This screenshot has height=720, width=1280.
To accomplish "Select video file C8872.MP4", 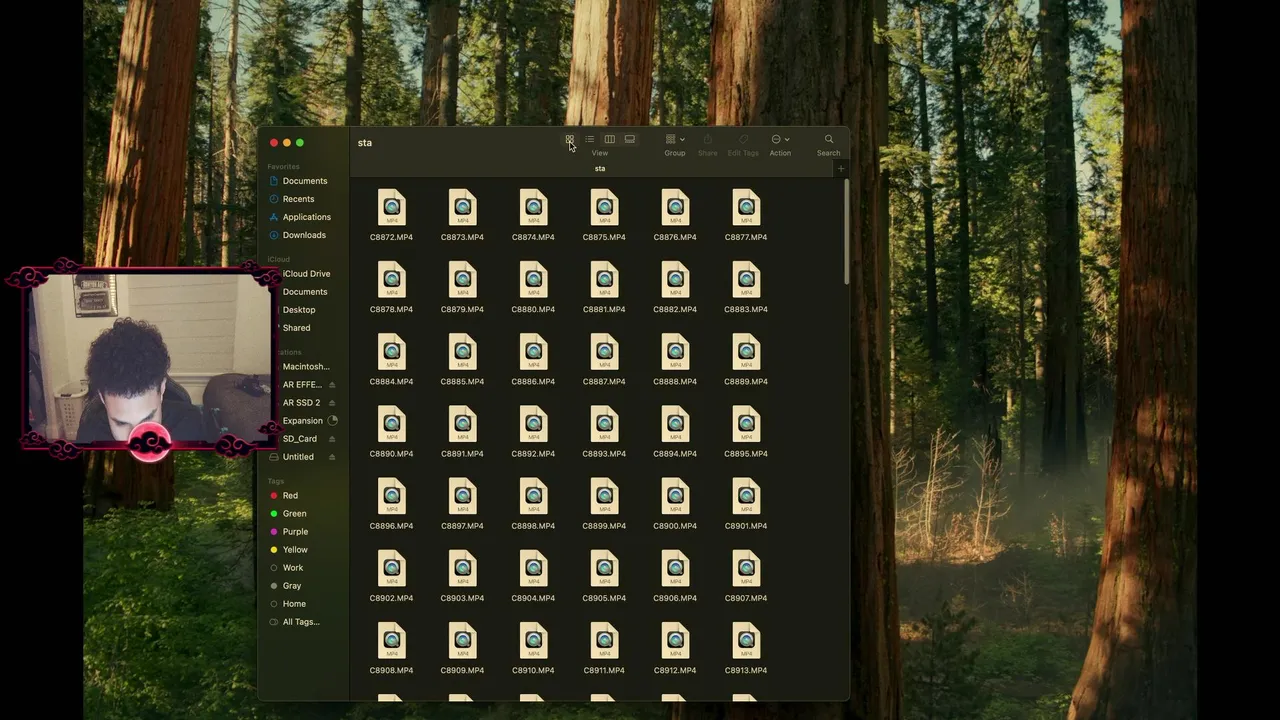I will 391,208.
